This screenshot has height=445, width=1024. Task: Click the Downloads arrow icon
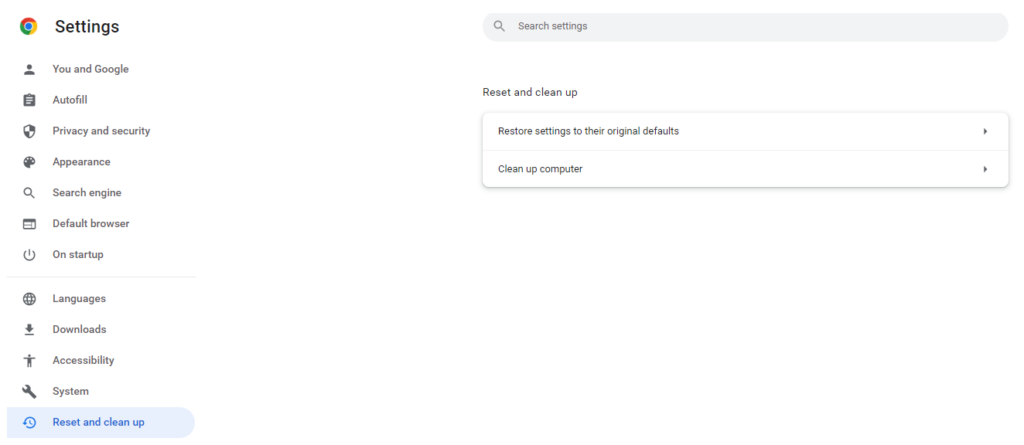click(x=29, y=329)
